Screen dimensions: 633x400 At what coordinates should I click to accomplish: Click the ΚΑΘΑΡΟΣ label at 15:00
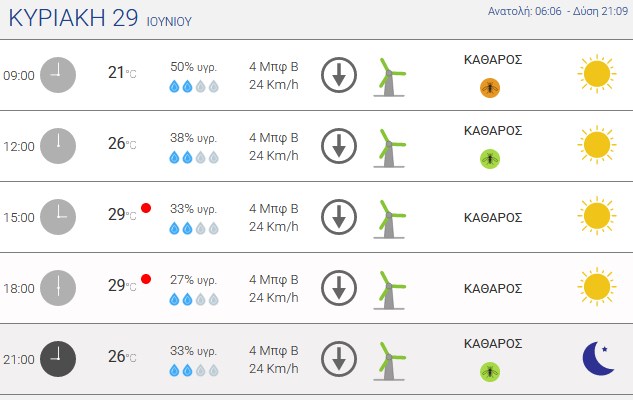pyautogui.click(x=493, y=218)
